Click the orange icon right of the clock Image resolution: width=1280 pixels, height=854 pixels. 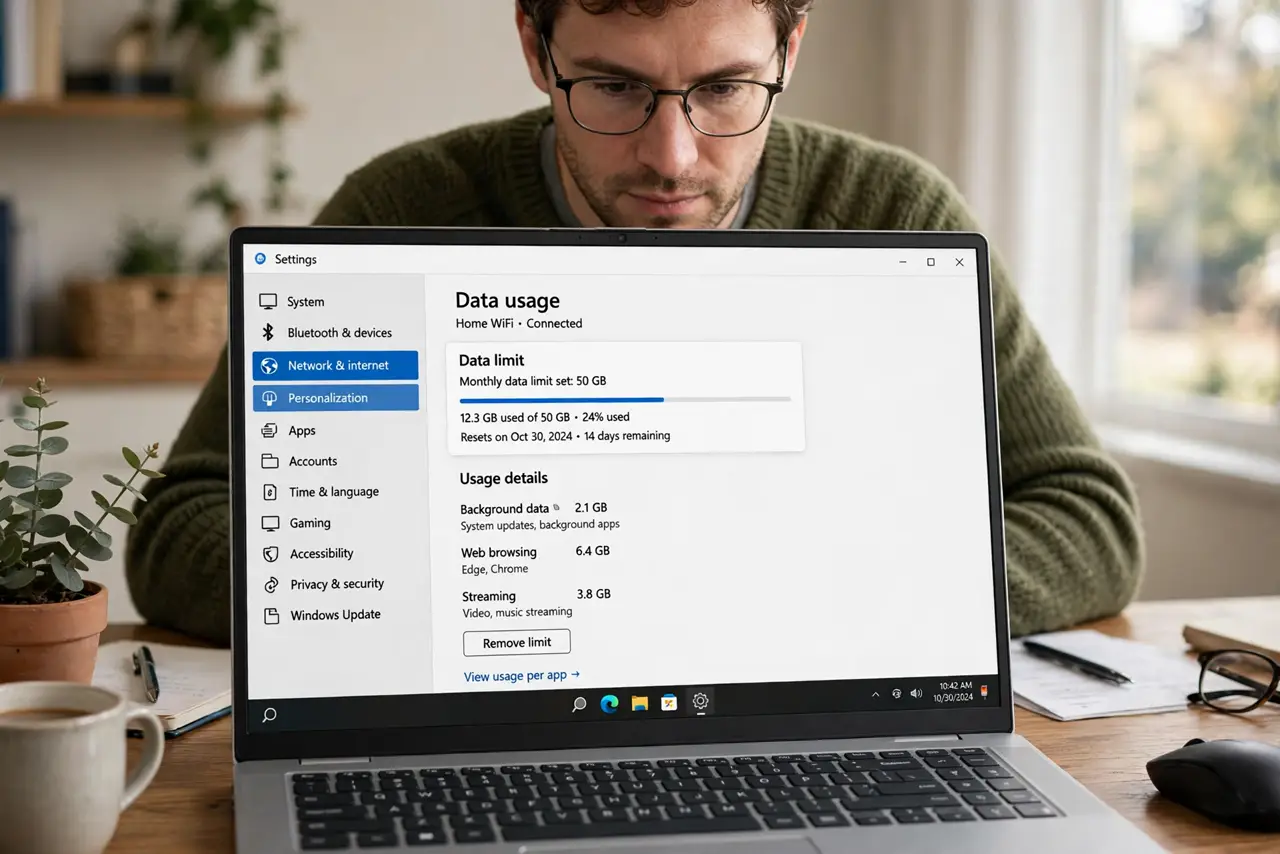pyautogui.click(x=984, y=691)
